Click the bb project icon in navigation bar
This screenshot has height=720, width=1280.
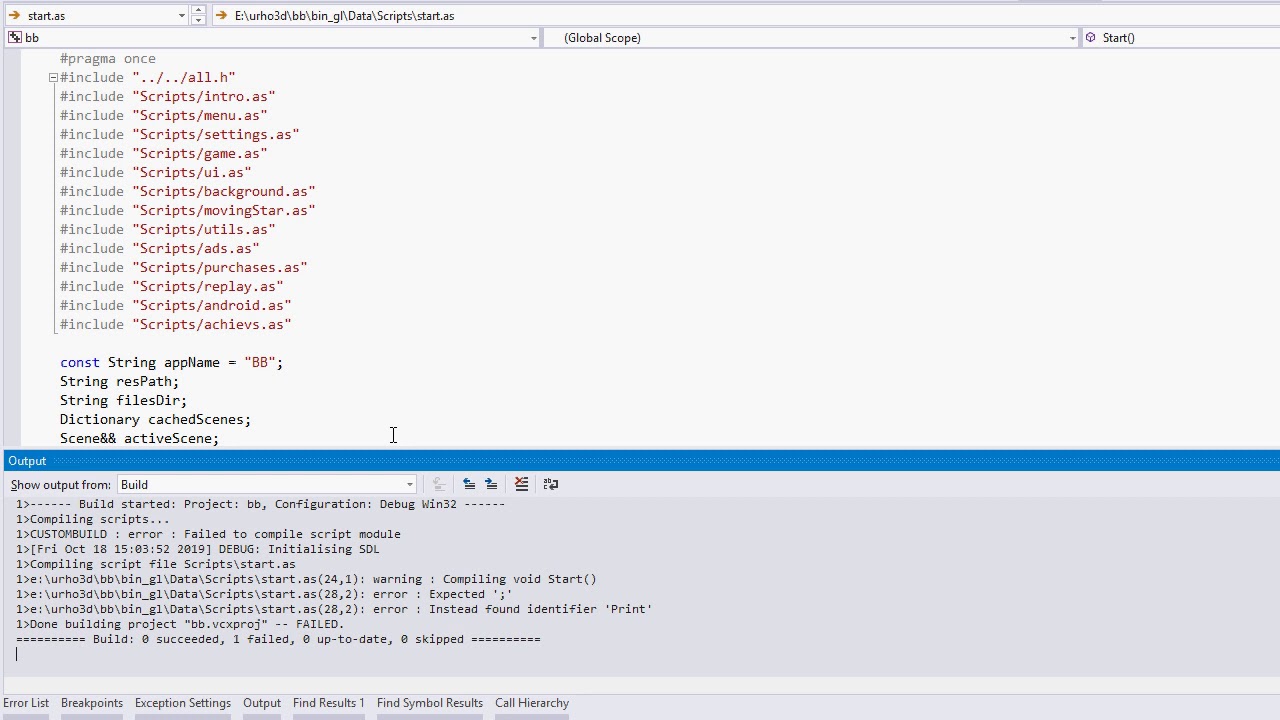14,37
